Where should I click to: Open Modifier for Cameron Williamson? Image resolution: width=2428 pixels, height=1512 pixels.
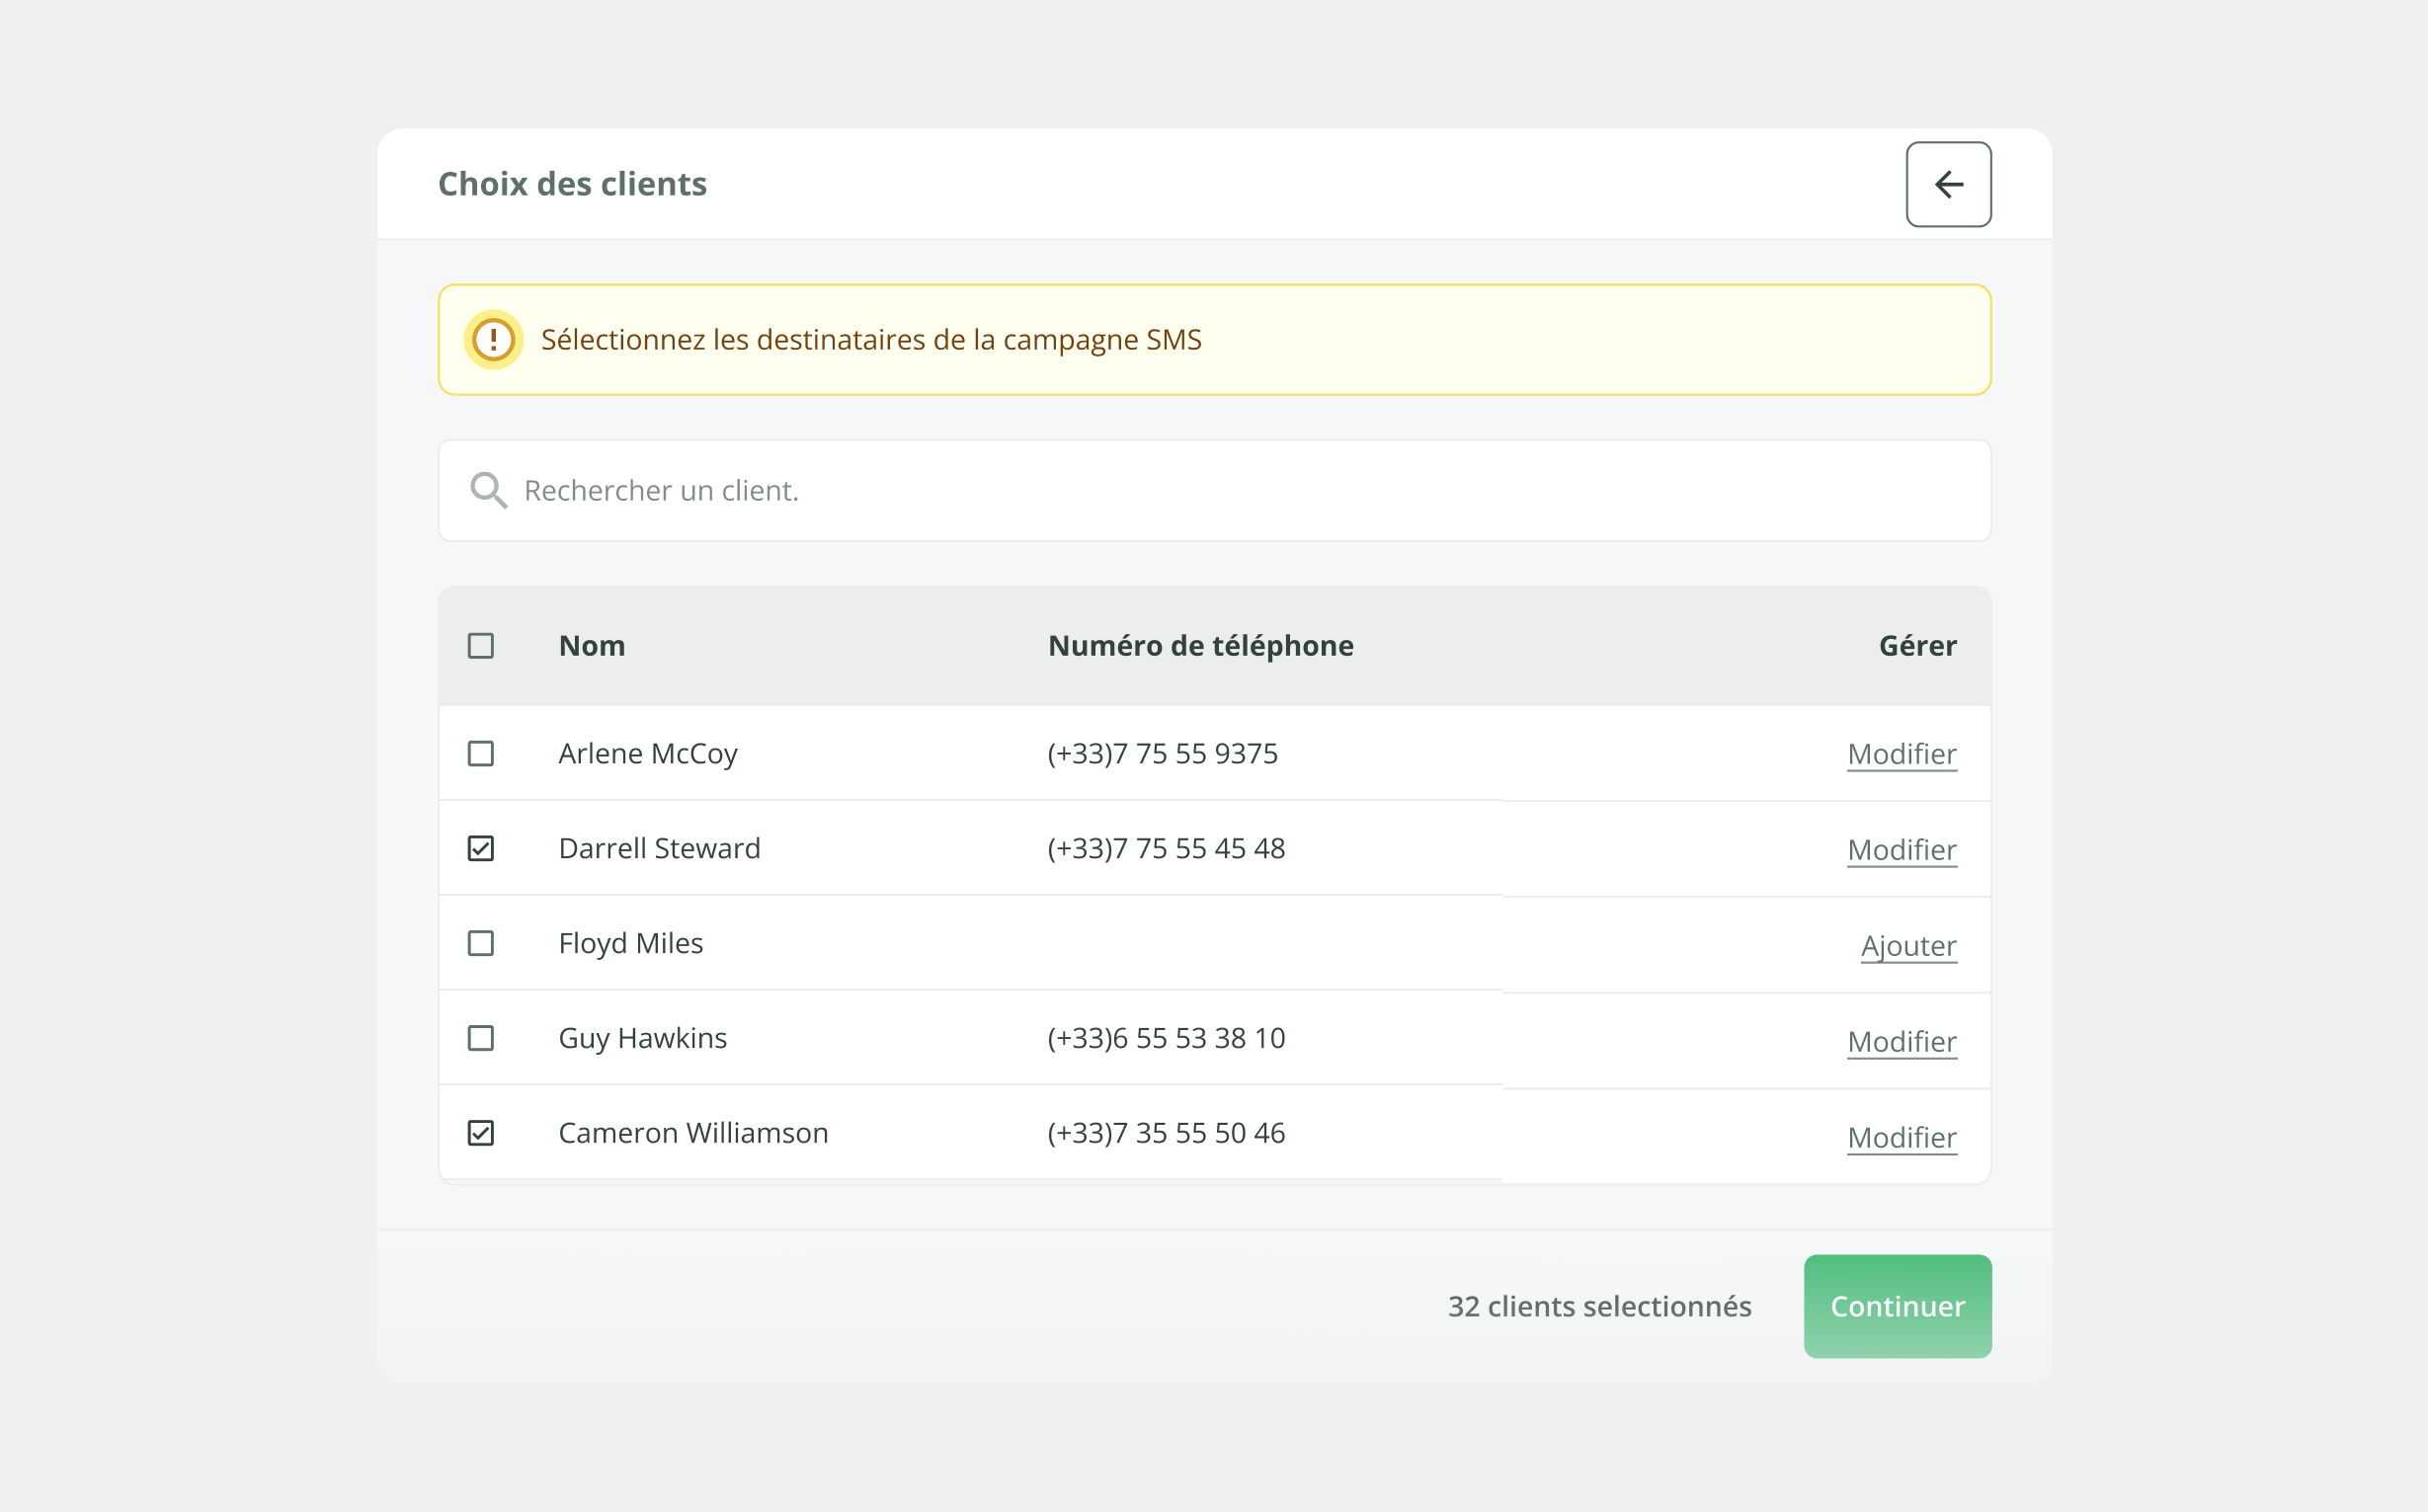tap(1901, 1138)
